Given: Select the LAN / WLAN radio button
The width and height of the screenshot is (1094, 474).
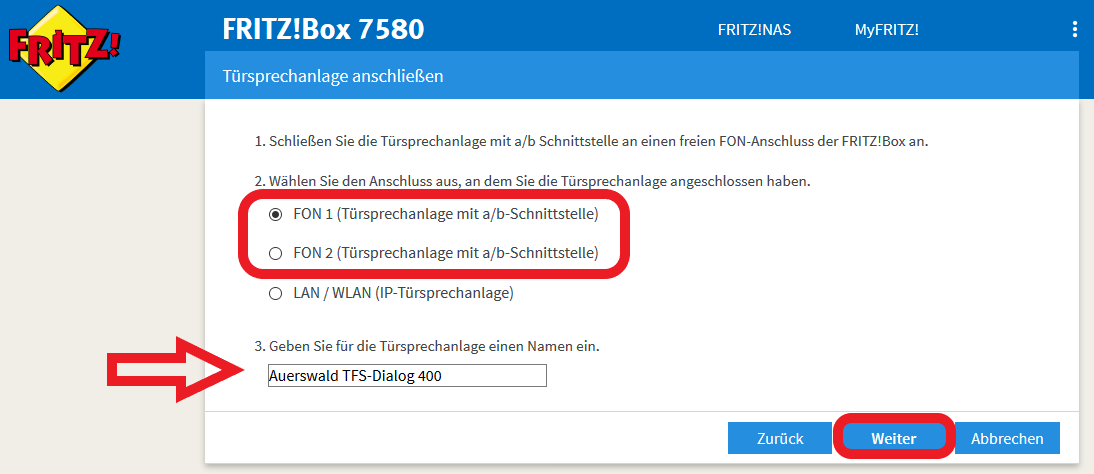Looking at the screenshot, I should [276, 294].
